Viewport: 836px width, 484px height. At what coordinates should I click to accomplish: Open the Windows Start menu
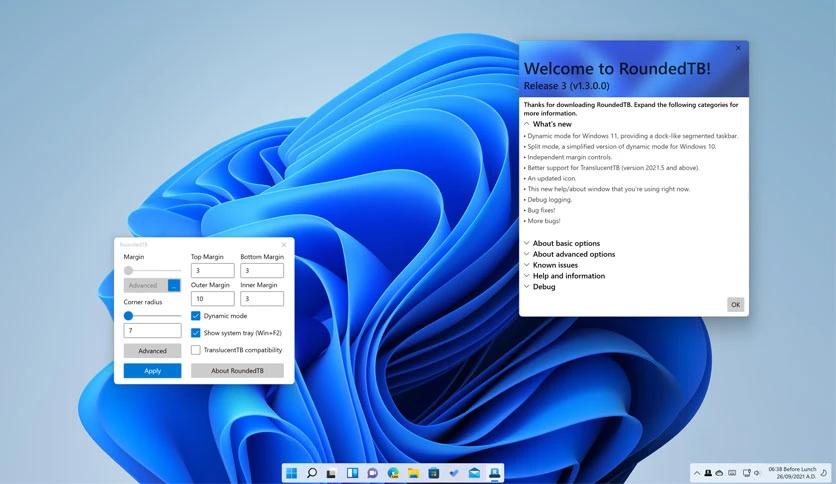[292, 473]
